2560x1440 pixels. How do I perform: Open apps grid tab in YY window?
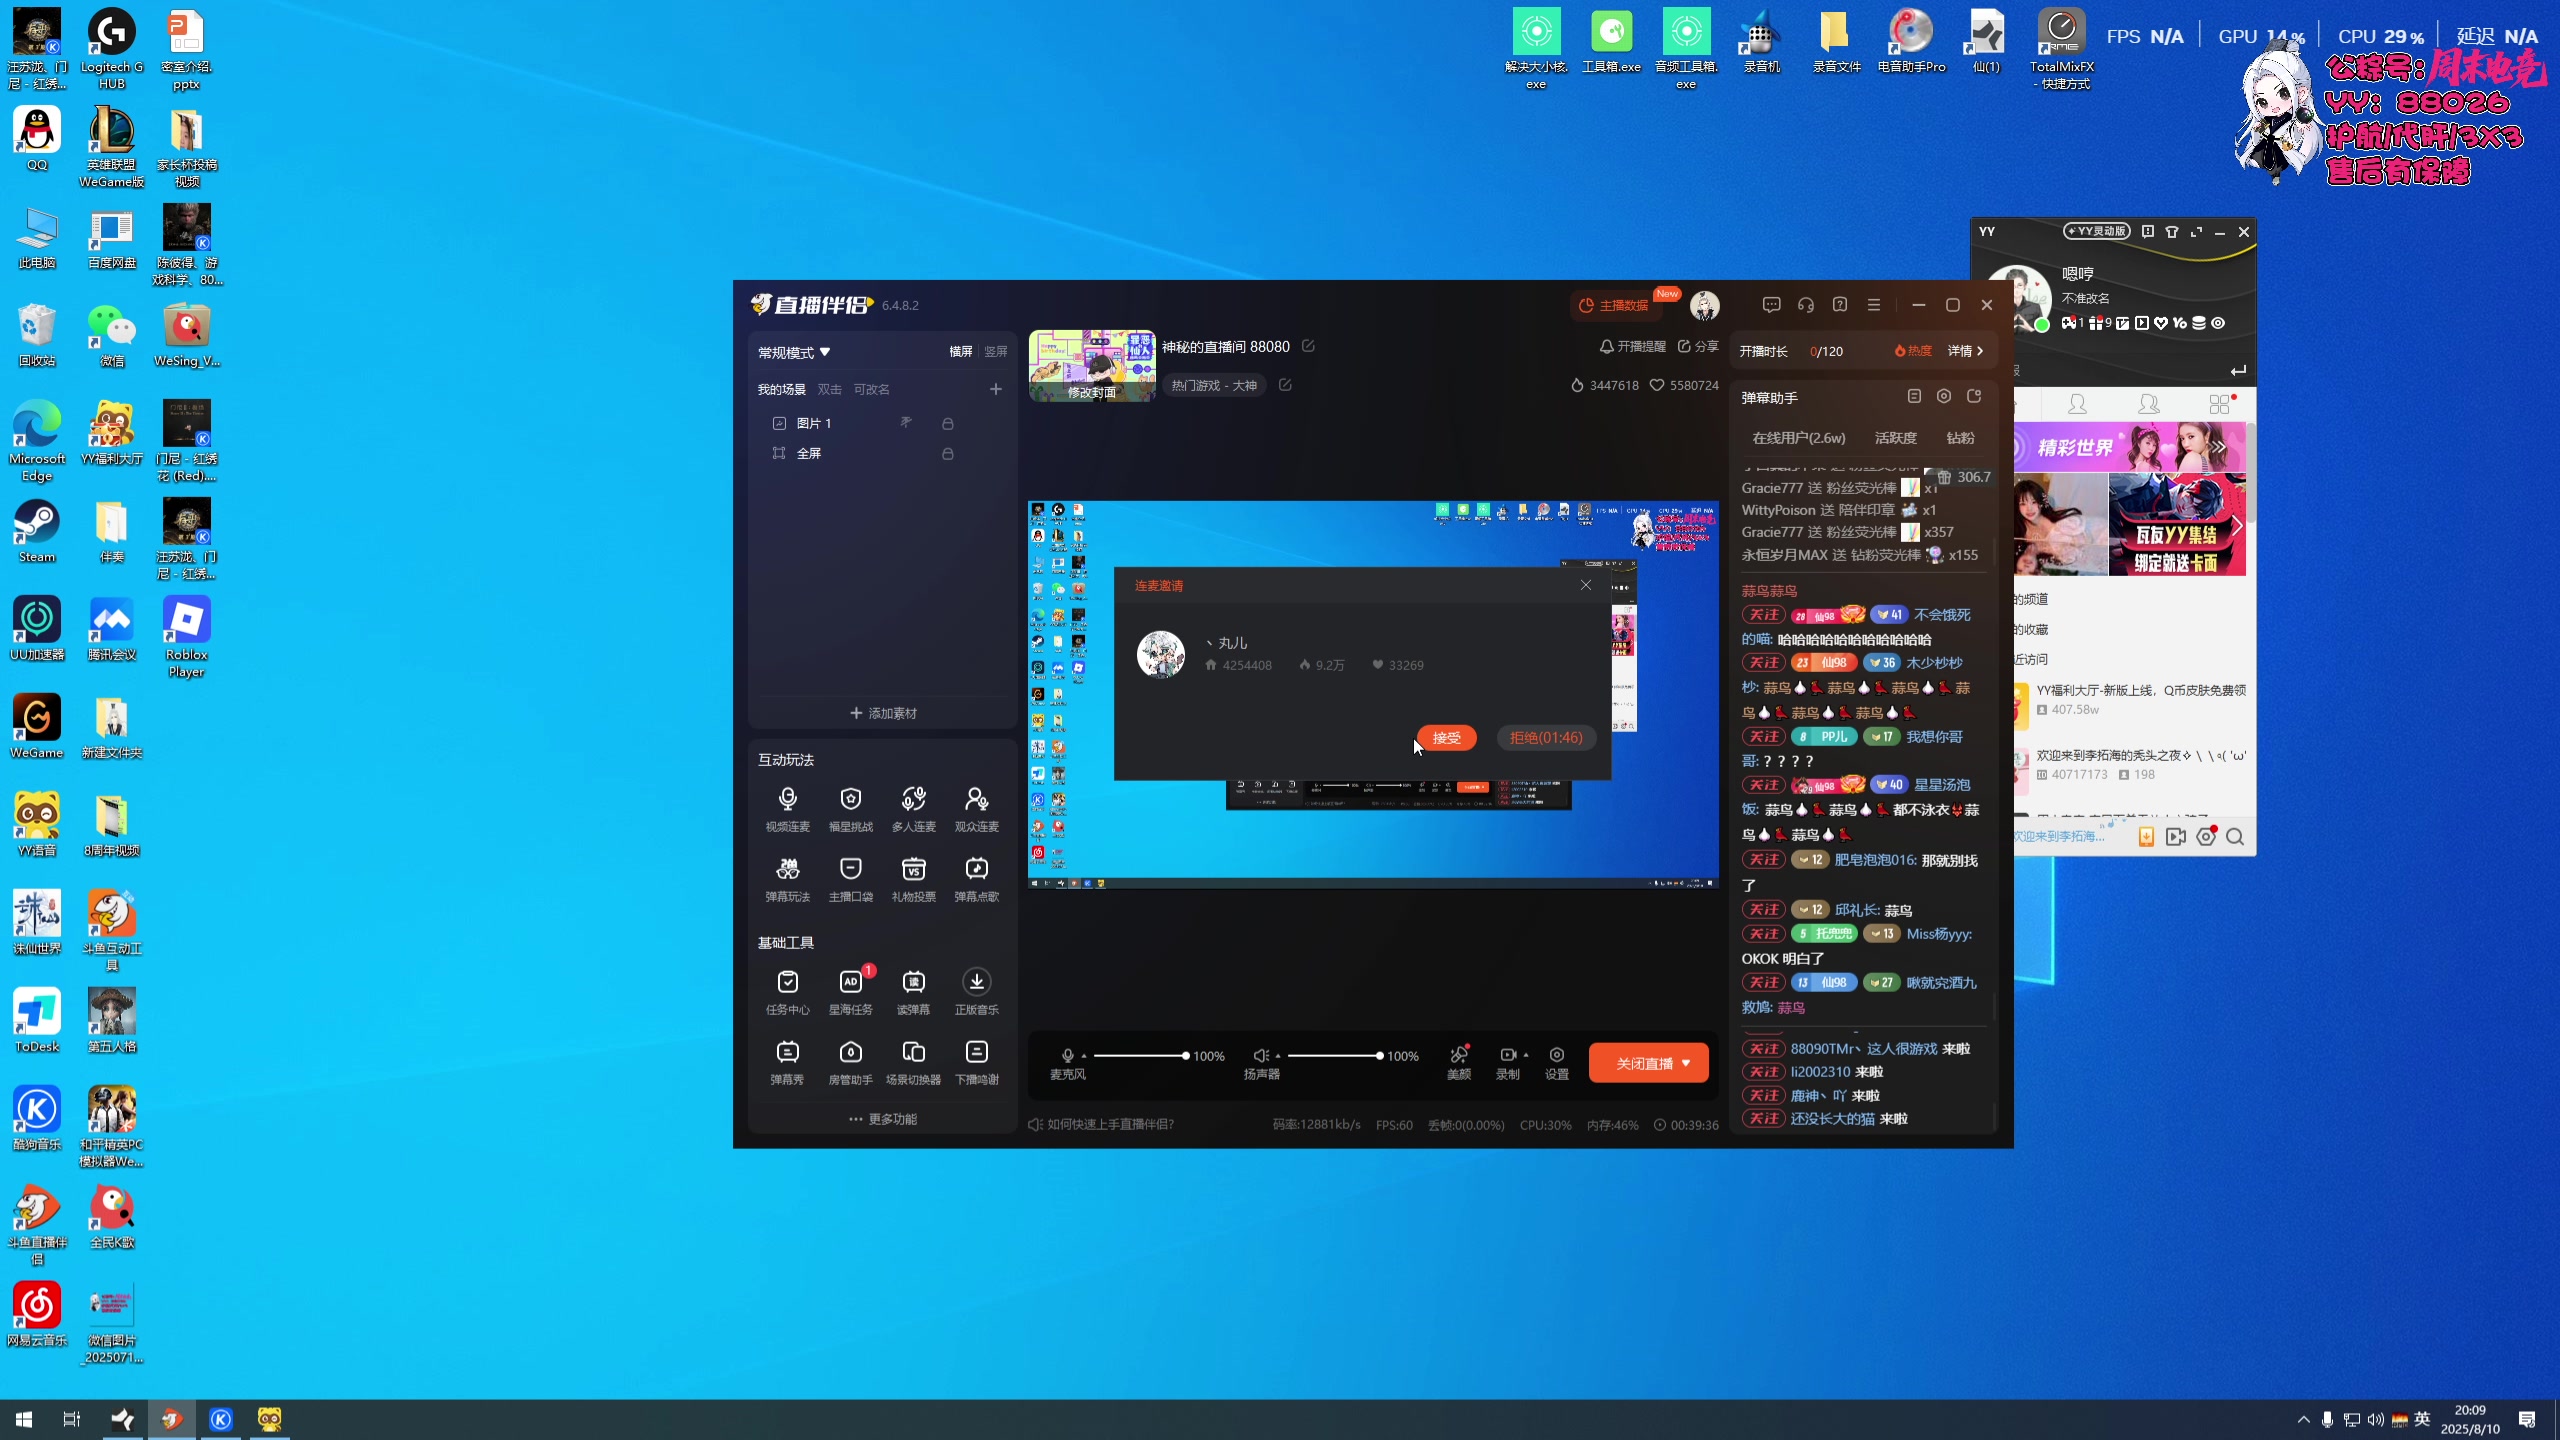2220,404
